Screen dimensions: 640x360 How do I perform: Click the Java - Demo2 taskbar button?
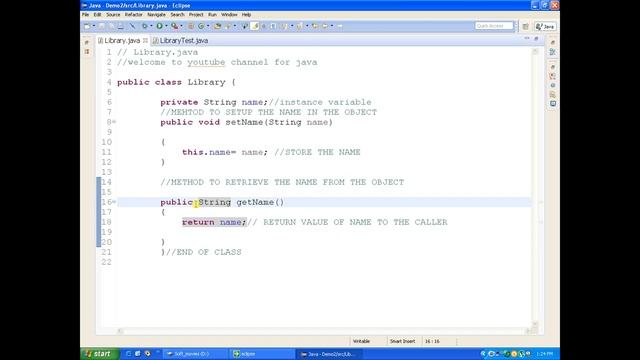[328, 354]
